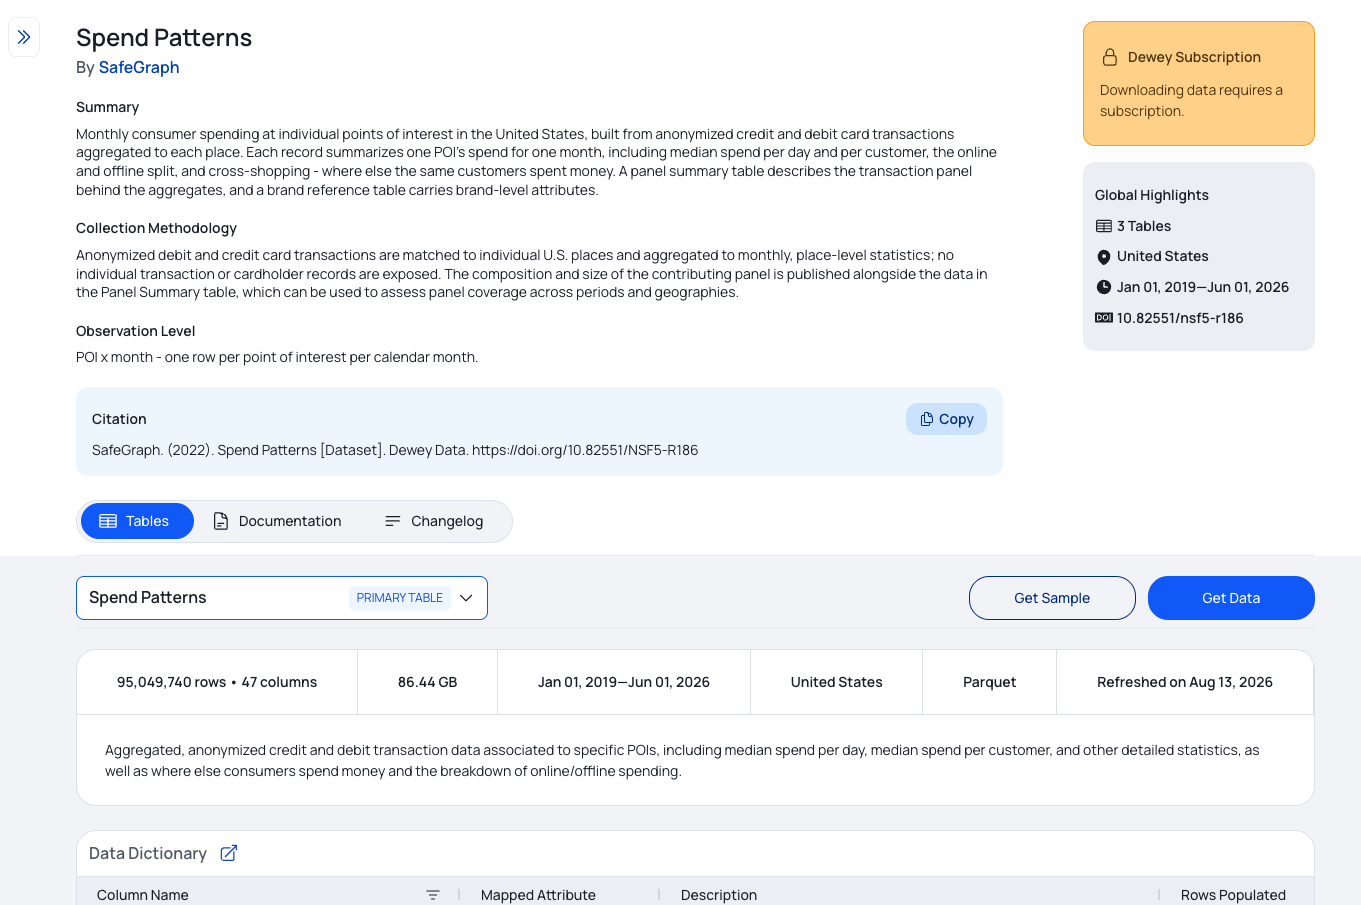This screenshot has width=1361, height=905.
Task: Click the Global Highlights heading
Action: (1152, 195)
